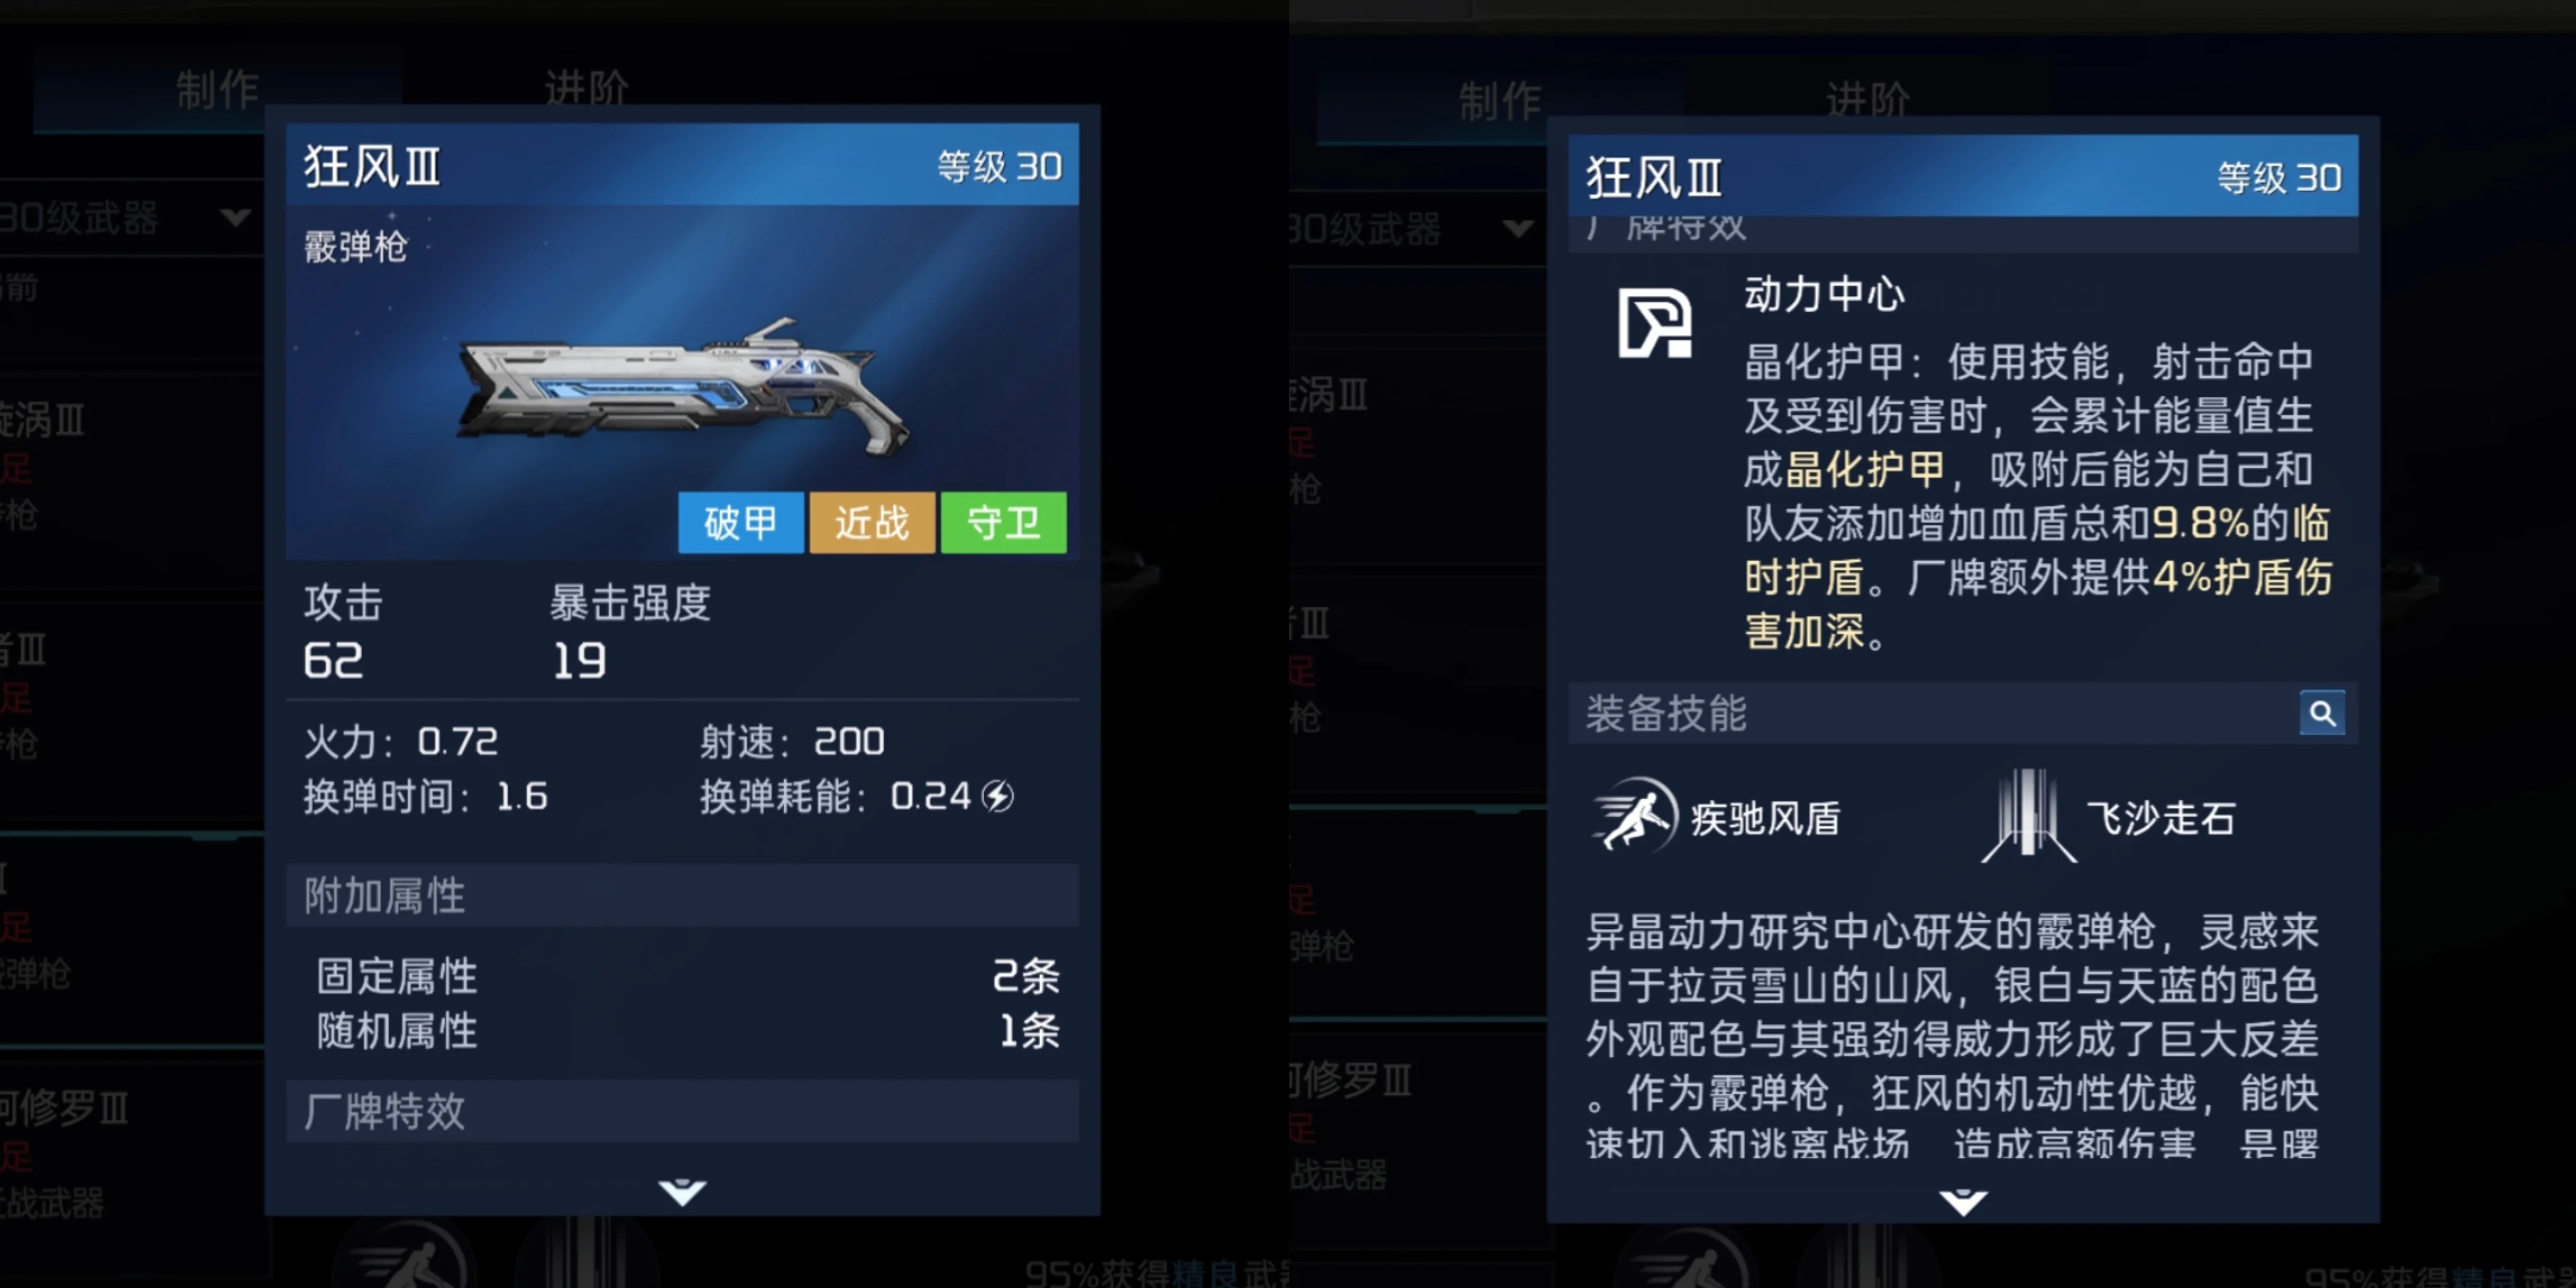Click the 厂牌特效 section header

(682, 1111)
